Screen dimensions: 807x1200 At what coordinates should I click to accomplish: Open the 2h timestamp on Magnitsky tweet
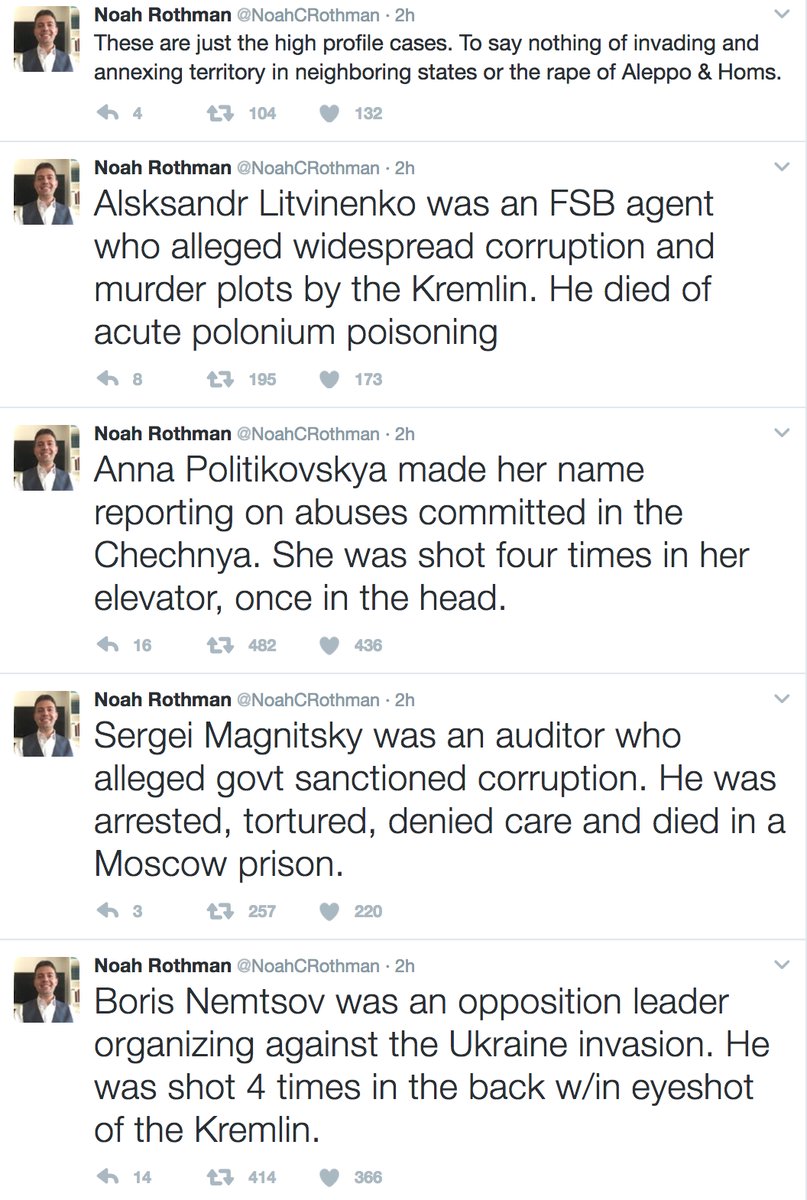(406, 700)
